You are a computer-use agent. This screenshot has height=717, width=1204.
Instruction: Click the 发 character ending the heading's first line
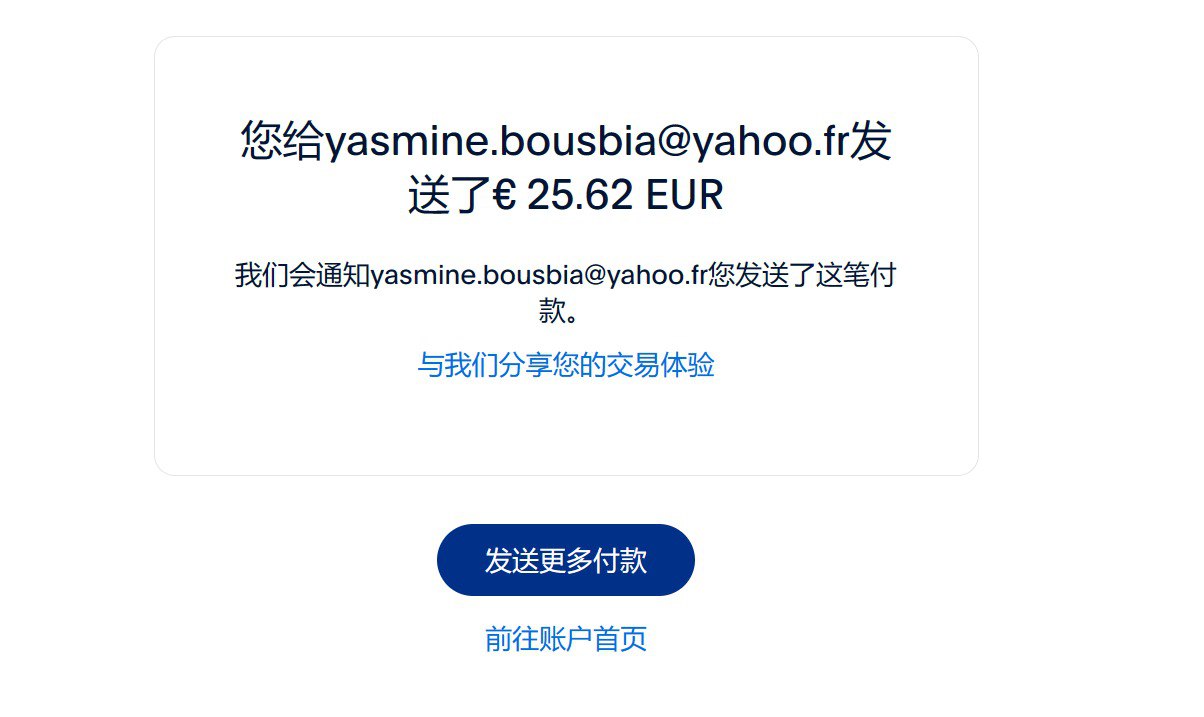click(871, 143)
